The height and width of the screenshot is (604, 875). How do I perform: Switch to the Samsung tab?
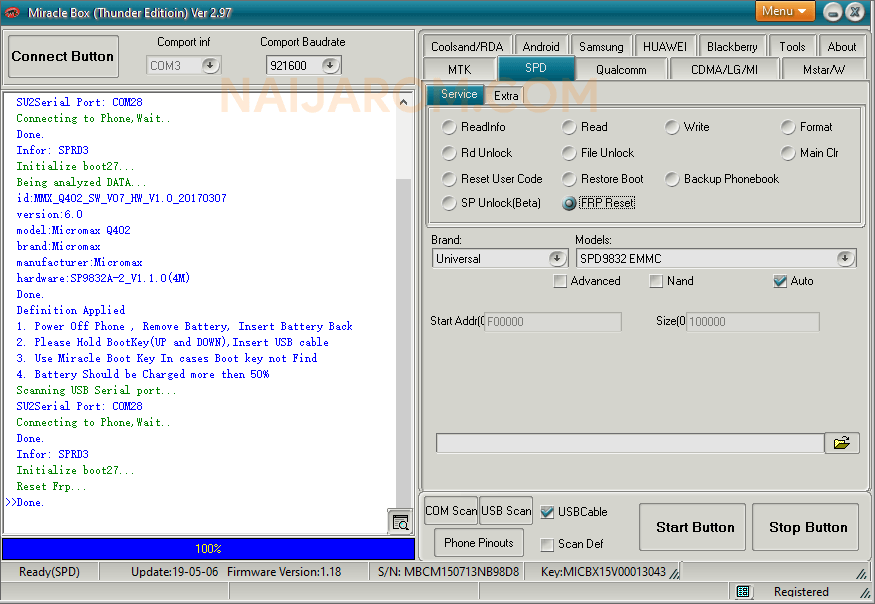click(x=601, y=46)
